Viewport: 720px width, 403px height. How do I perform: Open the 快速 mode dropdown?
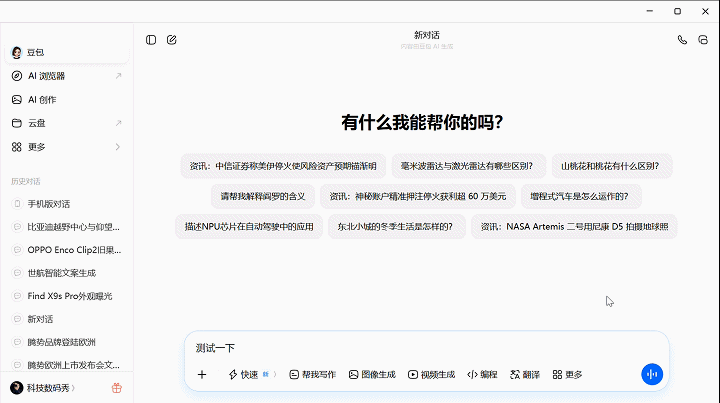tap(252, 374)
